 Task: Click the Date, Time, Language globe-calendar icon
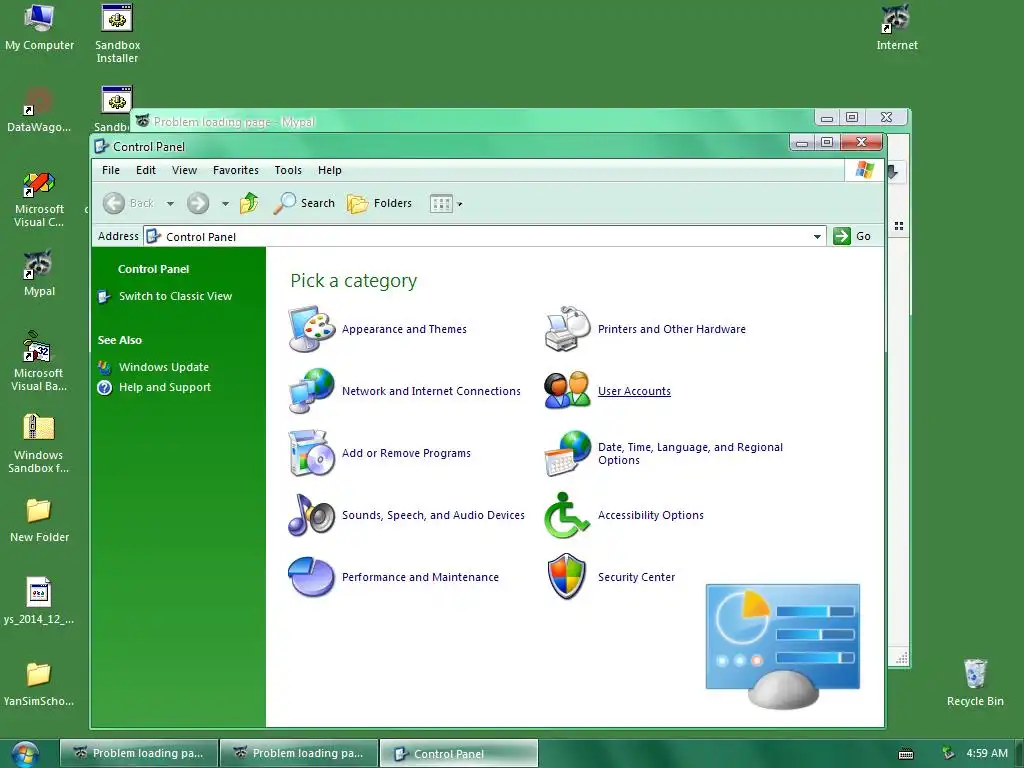pyautogui.click(x=568, y=453)
